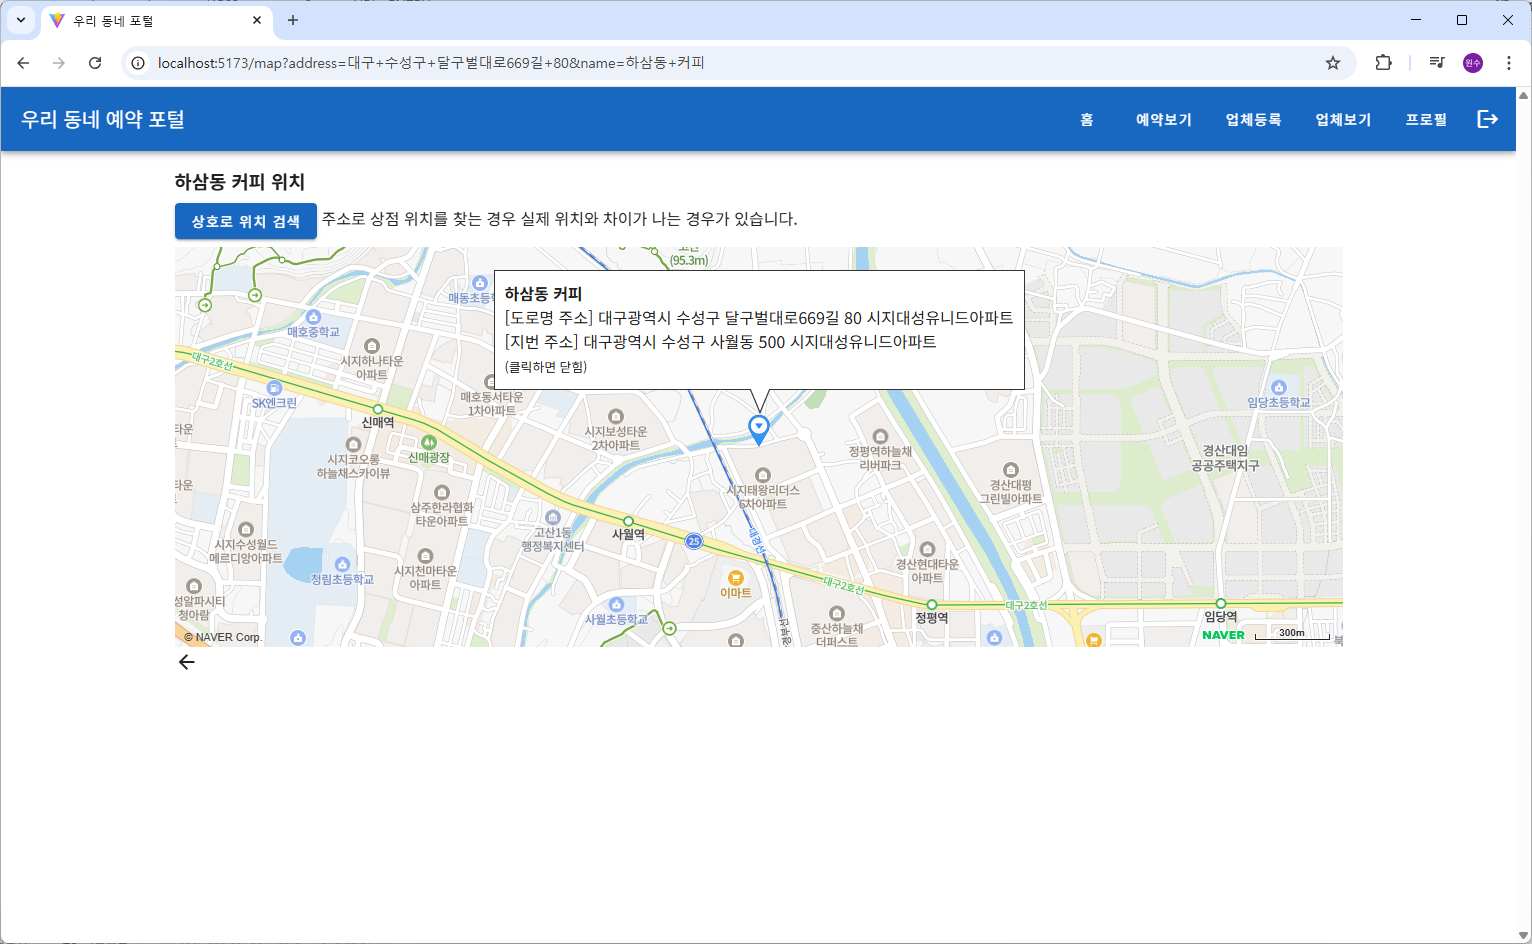Click 매호중학교 school icon
The width and height of the screenshot is (1532, 944).
(314, 317)
